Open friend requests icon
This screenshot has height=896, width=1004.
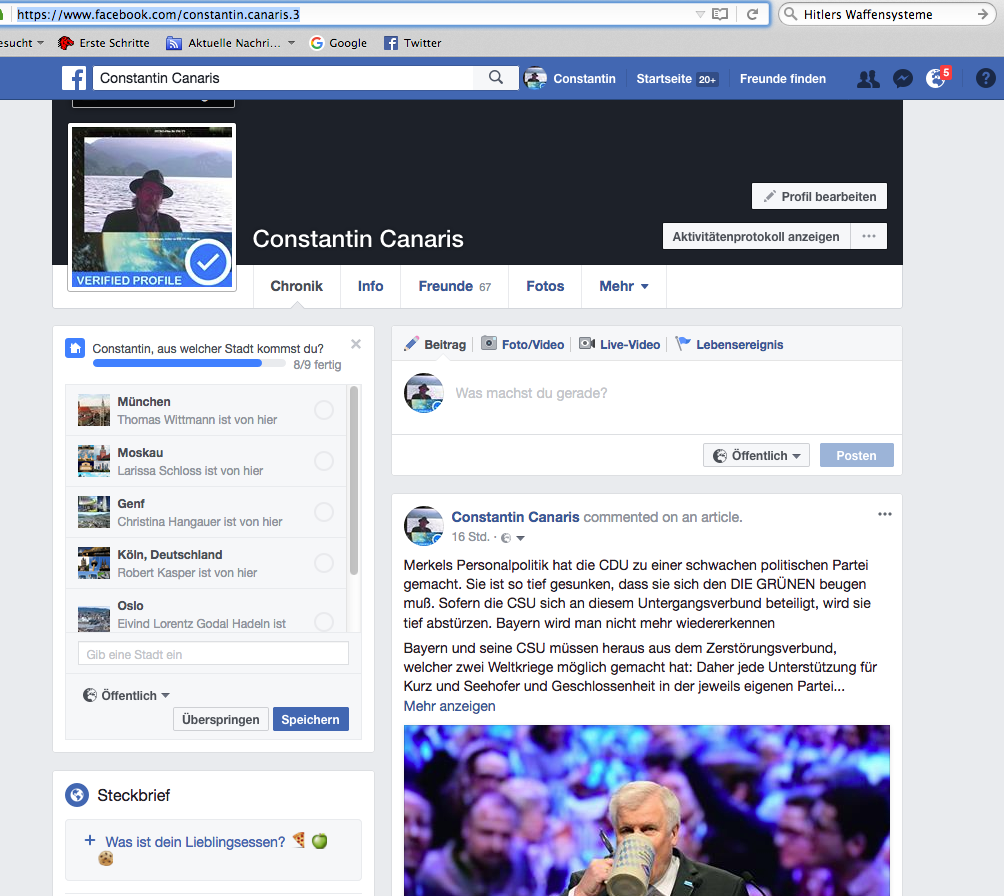coord(868,79)
